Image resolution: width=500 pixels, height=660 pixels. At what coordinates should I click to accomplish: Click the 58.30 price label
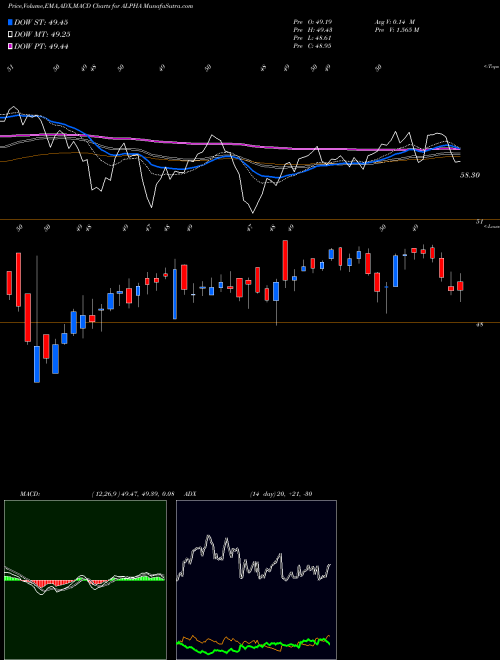(470, 175)
